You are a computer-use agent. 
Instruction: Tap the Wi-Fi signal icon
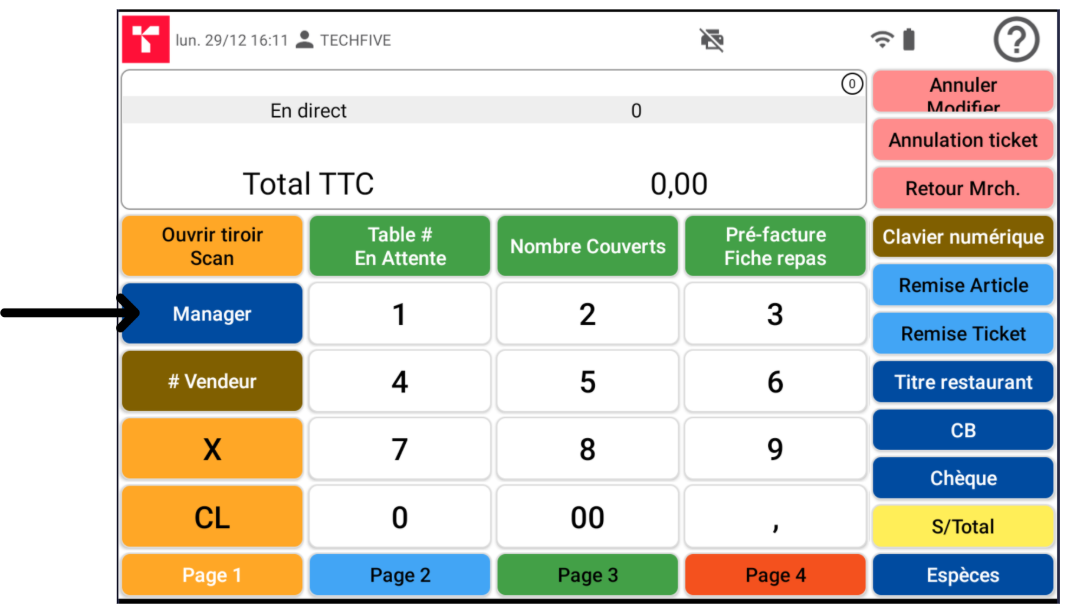[882, 40]
